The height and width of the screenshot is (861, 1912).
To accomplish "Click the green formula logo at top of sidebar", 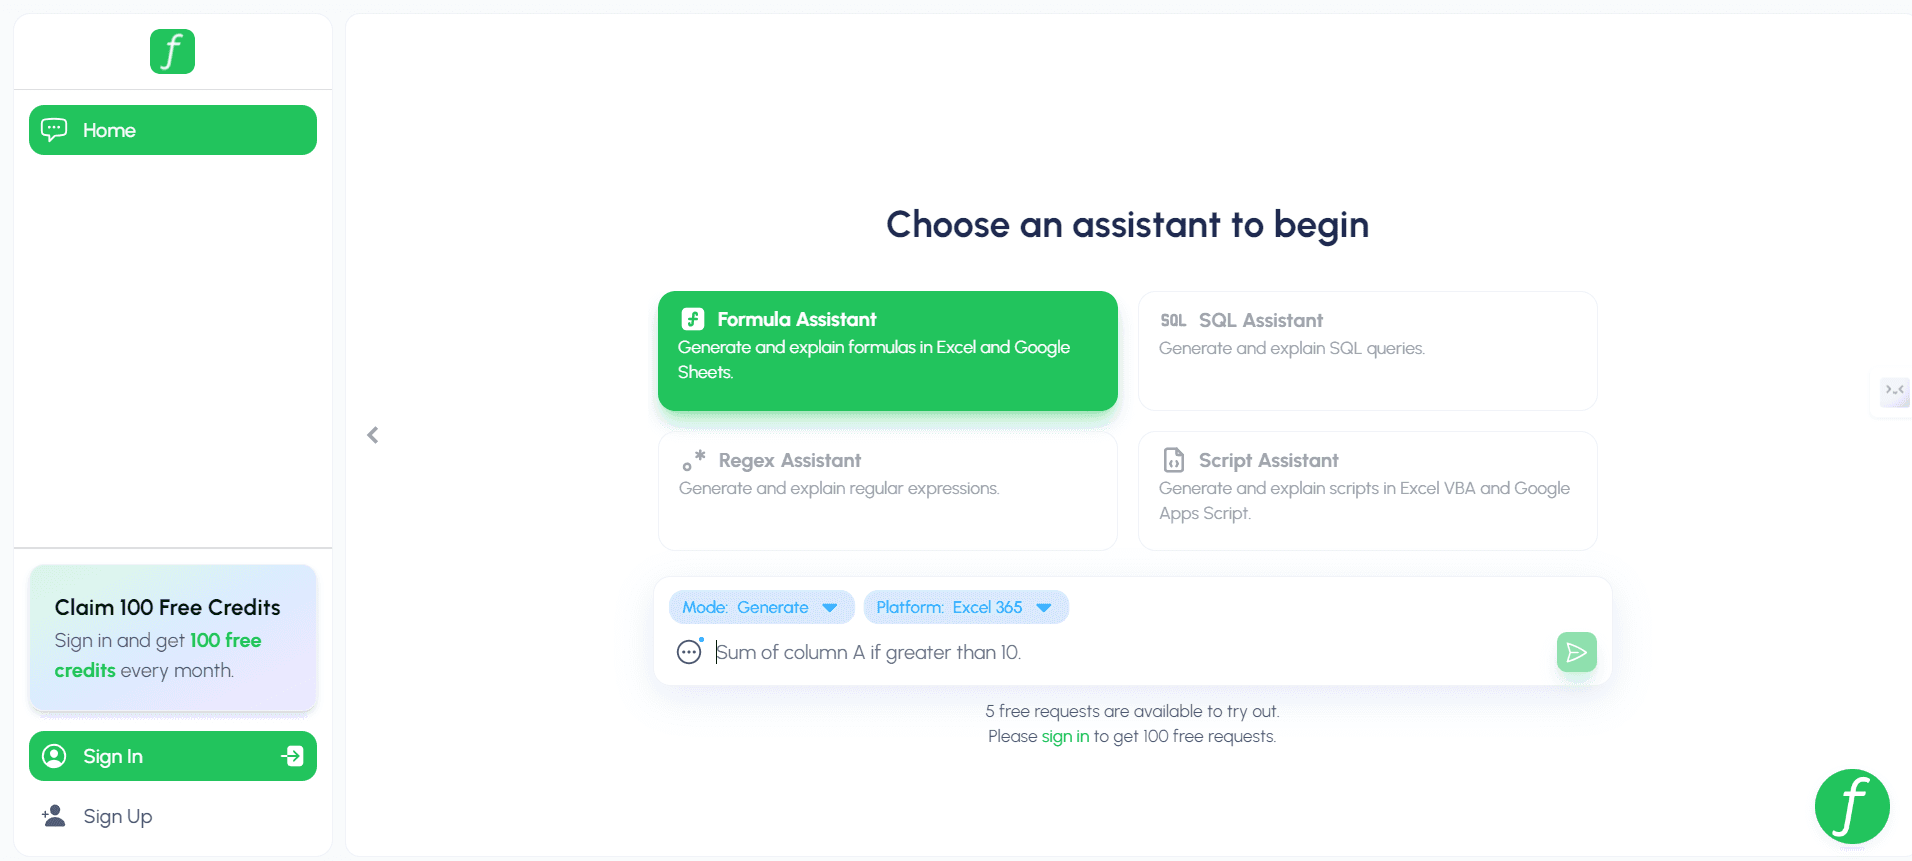I will coord(172,51).
